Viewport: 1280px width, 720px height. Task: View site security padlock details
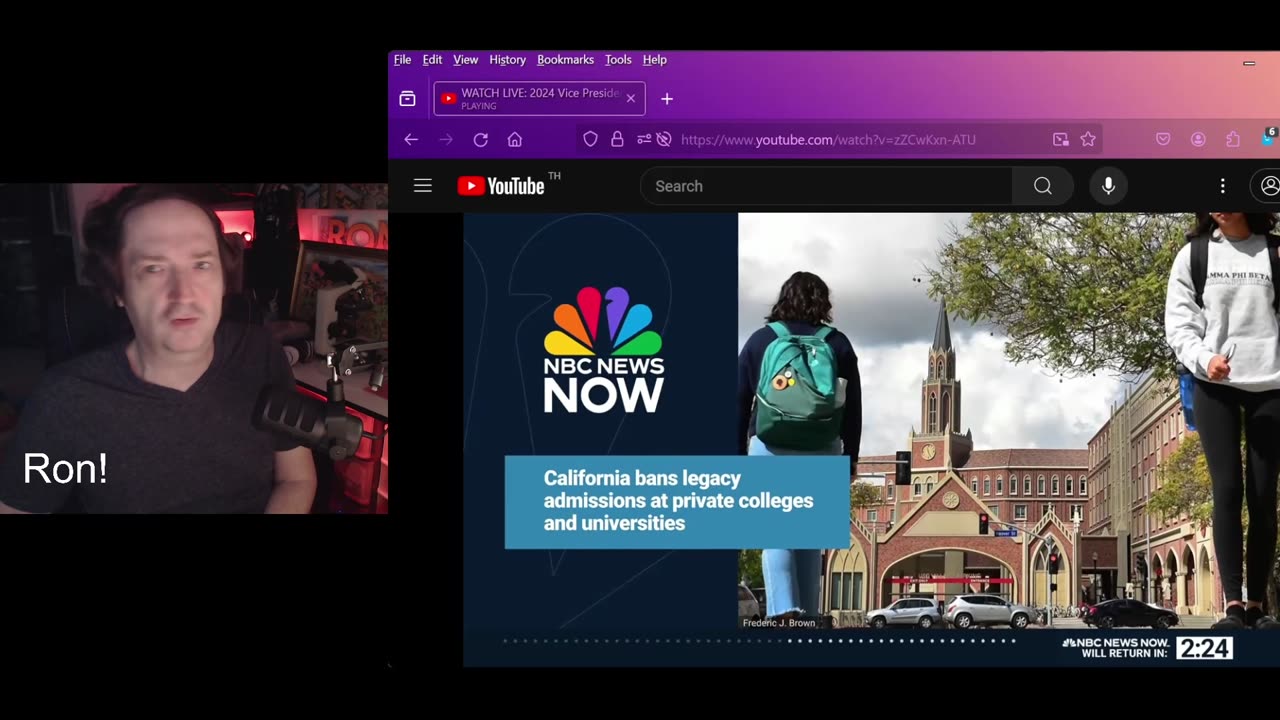click(x=617, y=140)
